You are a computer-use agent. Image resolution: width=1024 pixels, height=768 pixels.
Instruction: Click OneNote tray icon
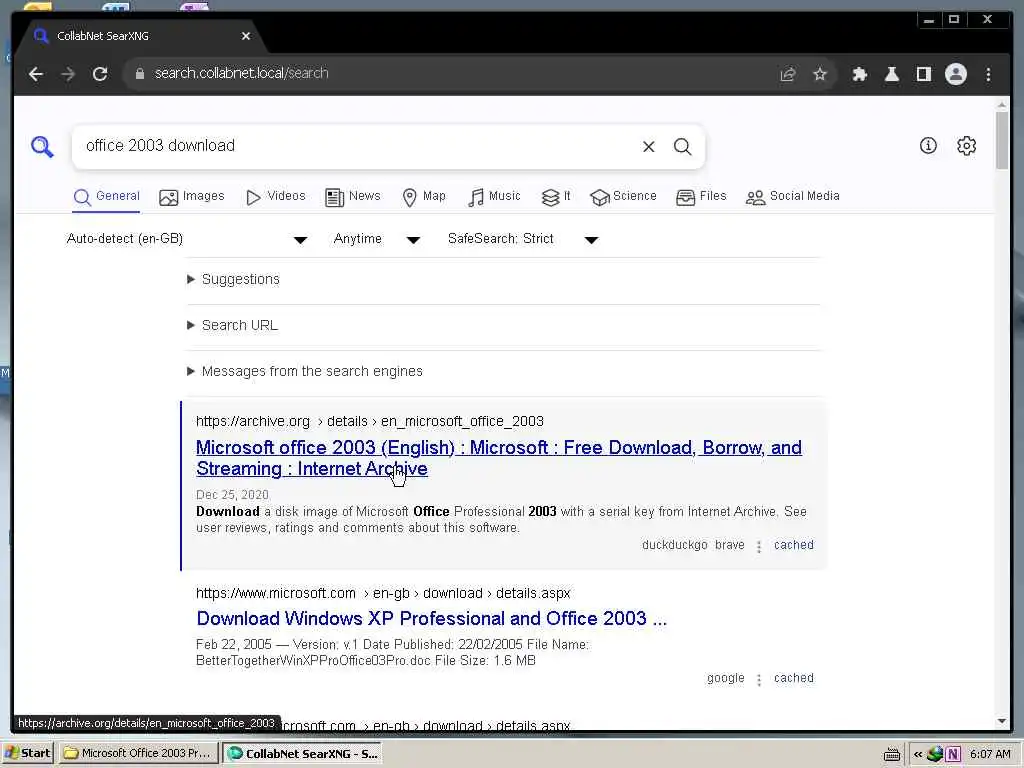pyautogui.click(x=953, y=754)
